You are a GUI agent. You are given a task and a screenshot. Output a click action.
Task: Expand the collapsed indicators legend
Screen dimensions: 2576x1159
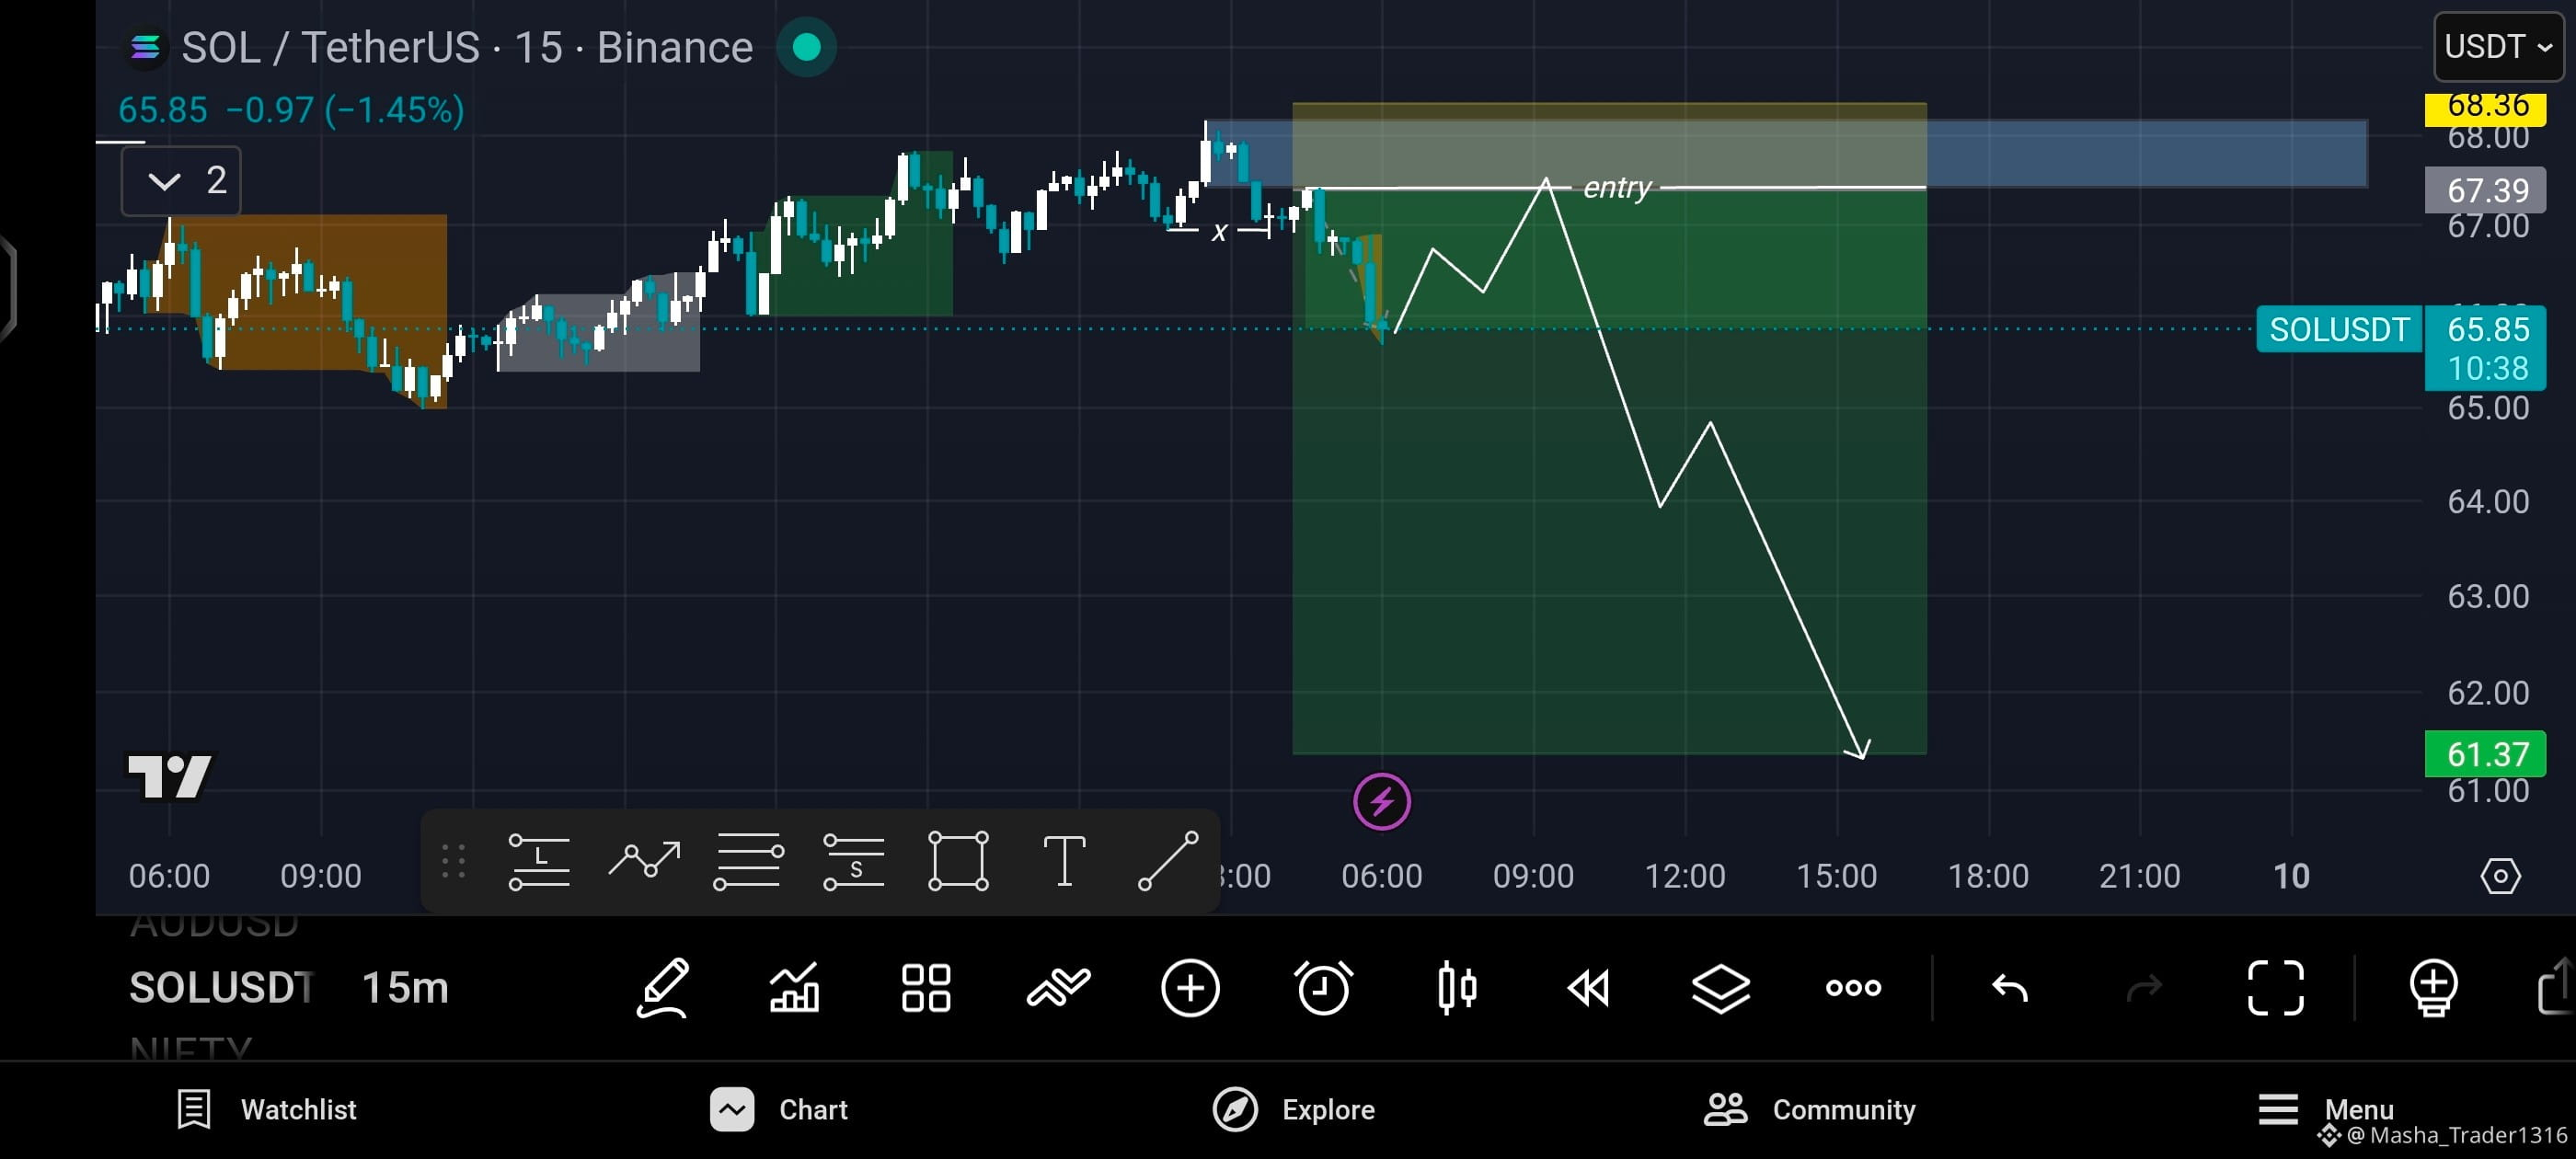click(181, 181)
